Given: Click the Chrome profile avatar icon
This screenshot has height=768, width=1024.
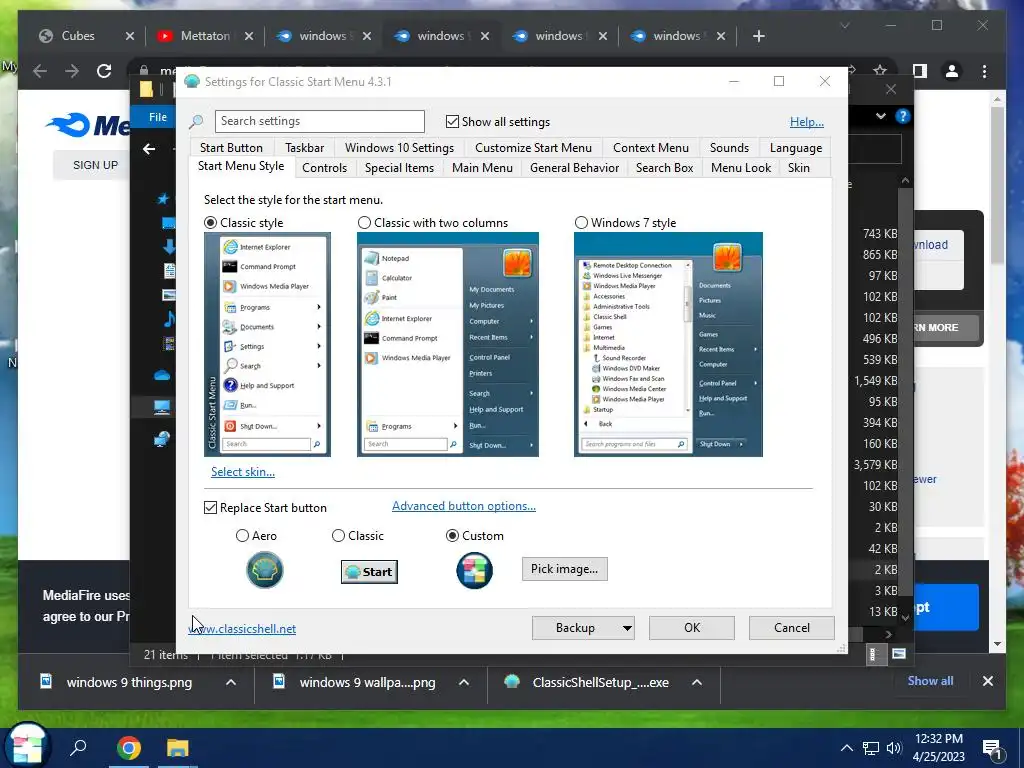Looking at the screenshot, I should click(952, 71).
